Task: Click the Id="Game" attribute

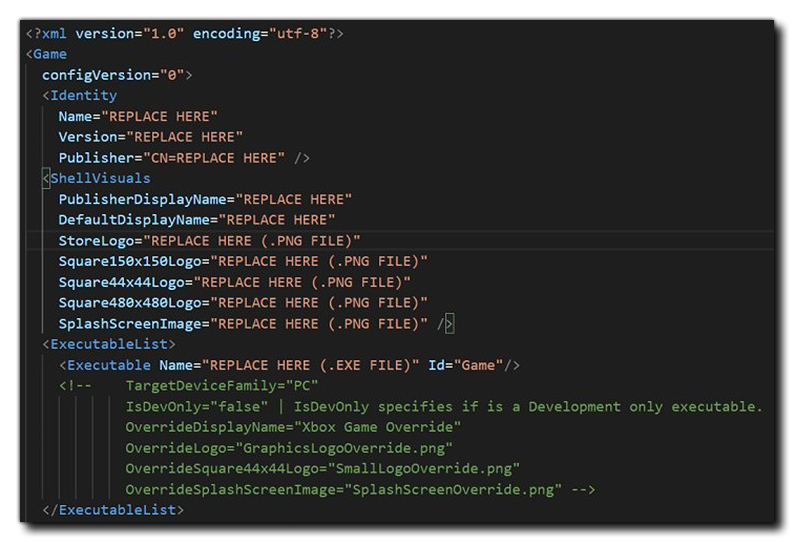Action: [x=466, y=365]
